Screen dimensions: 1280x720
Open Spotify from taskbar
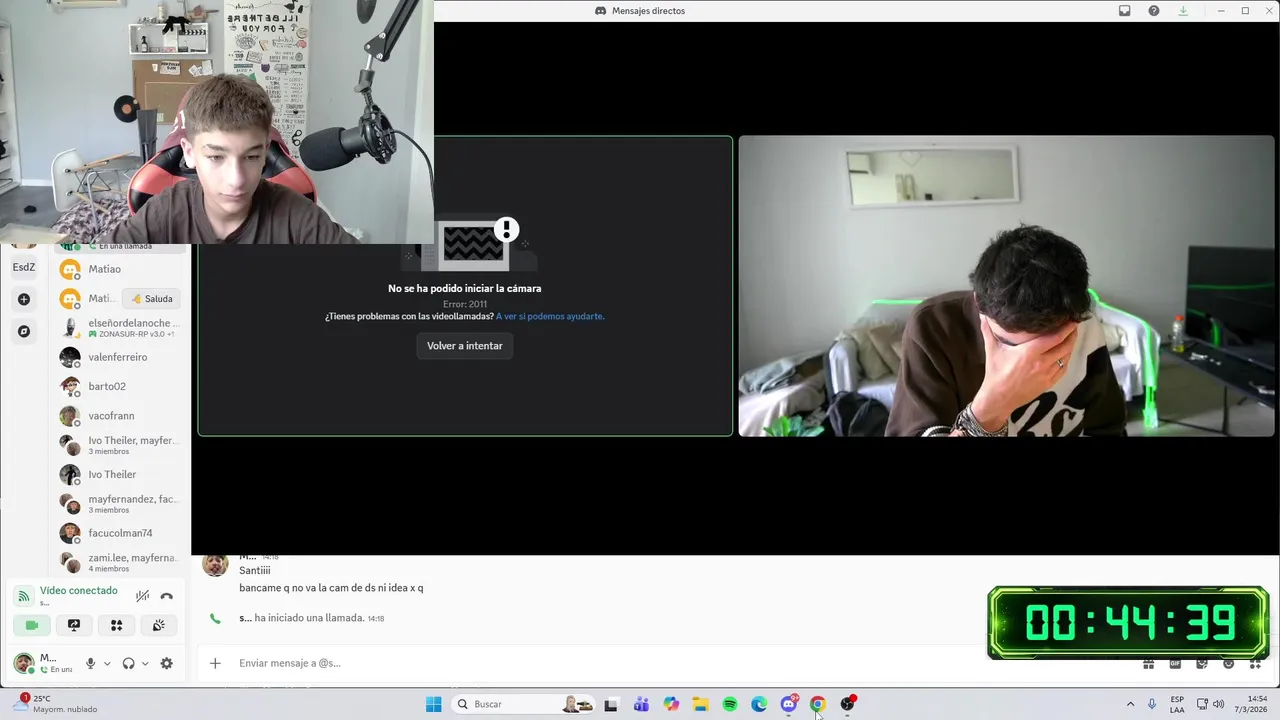[x=730, y=704]
